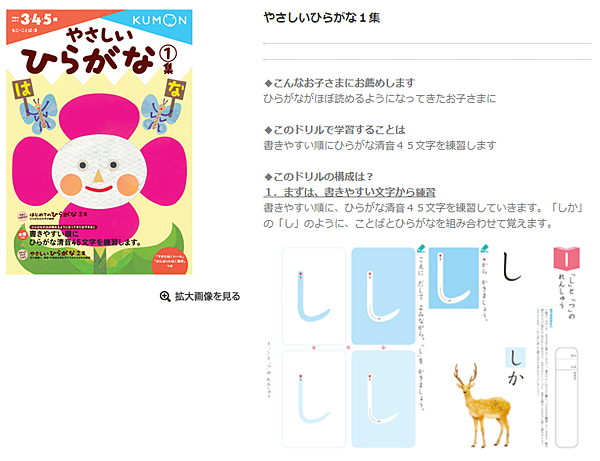This screenshot has height=461, width=600.
Task: Click the しか word label near the deer
Action: click(x=515, y=367)
